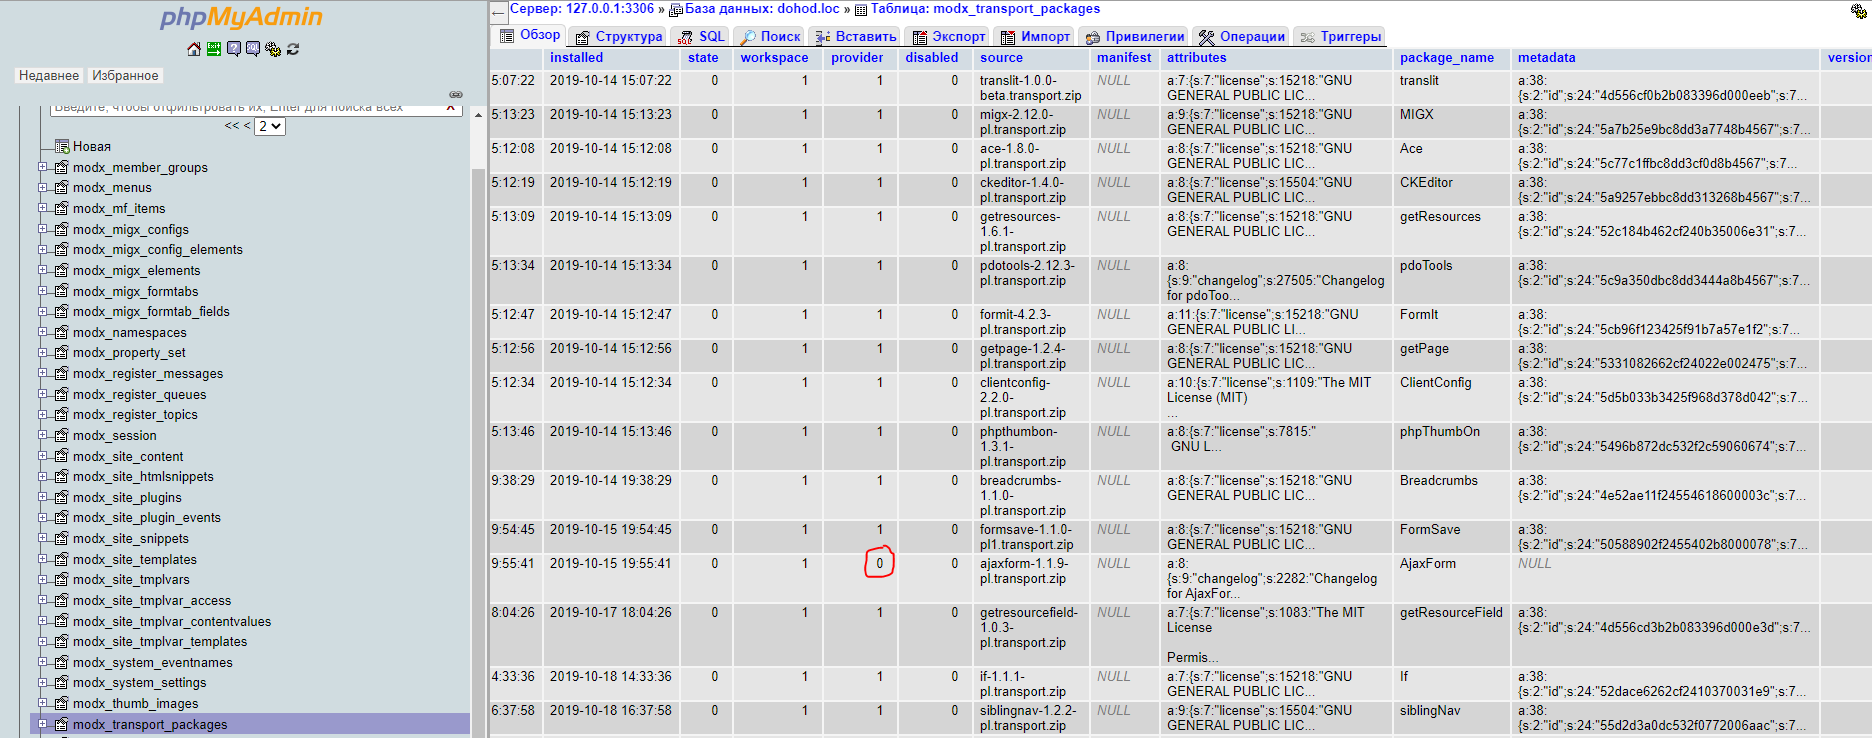
Task: Click the table icon beside modx_system_settings
Action: (x=62, y=682)
